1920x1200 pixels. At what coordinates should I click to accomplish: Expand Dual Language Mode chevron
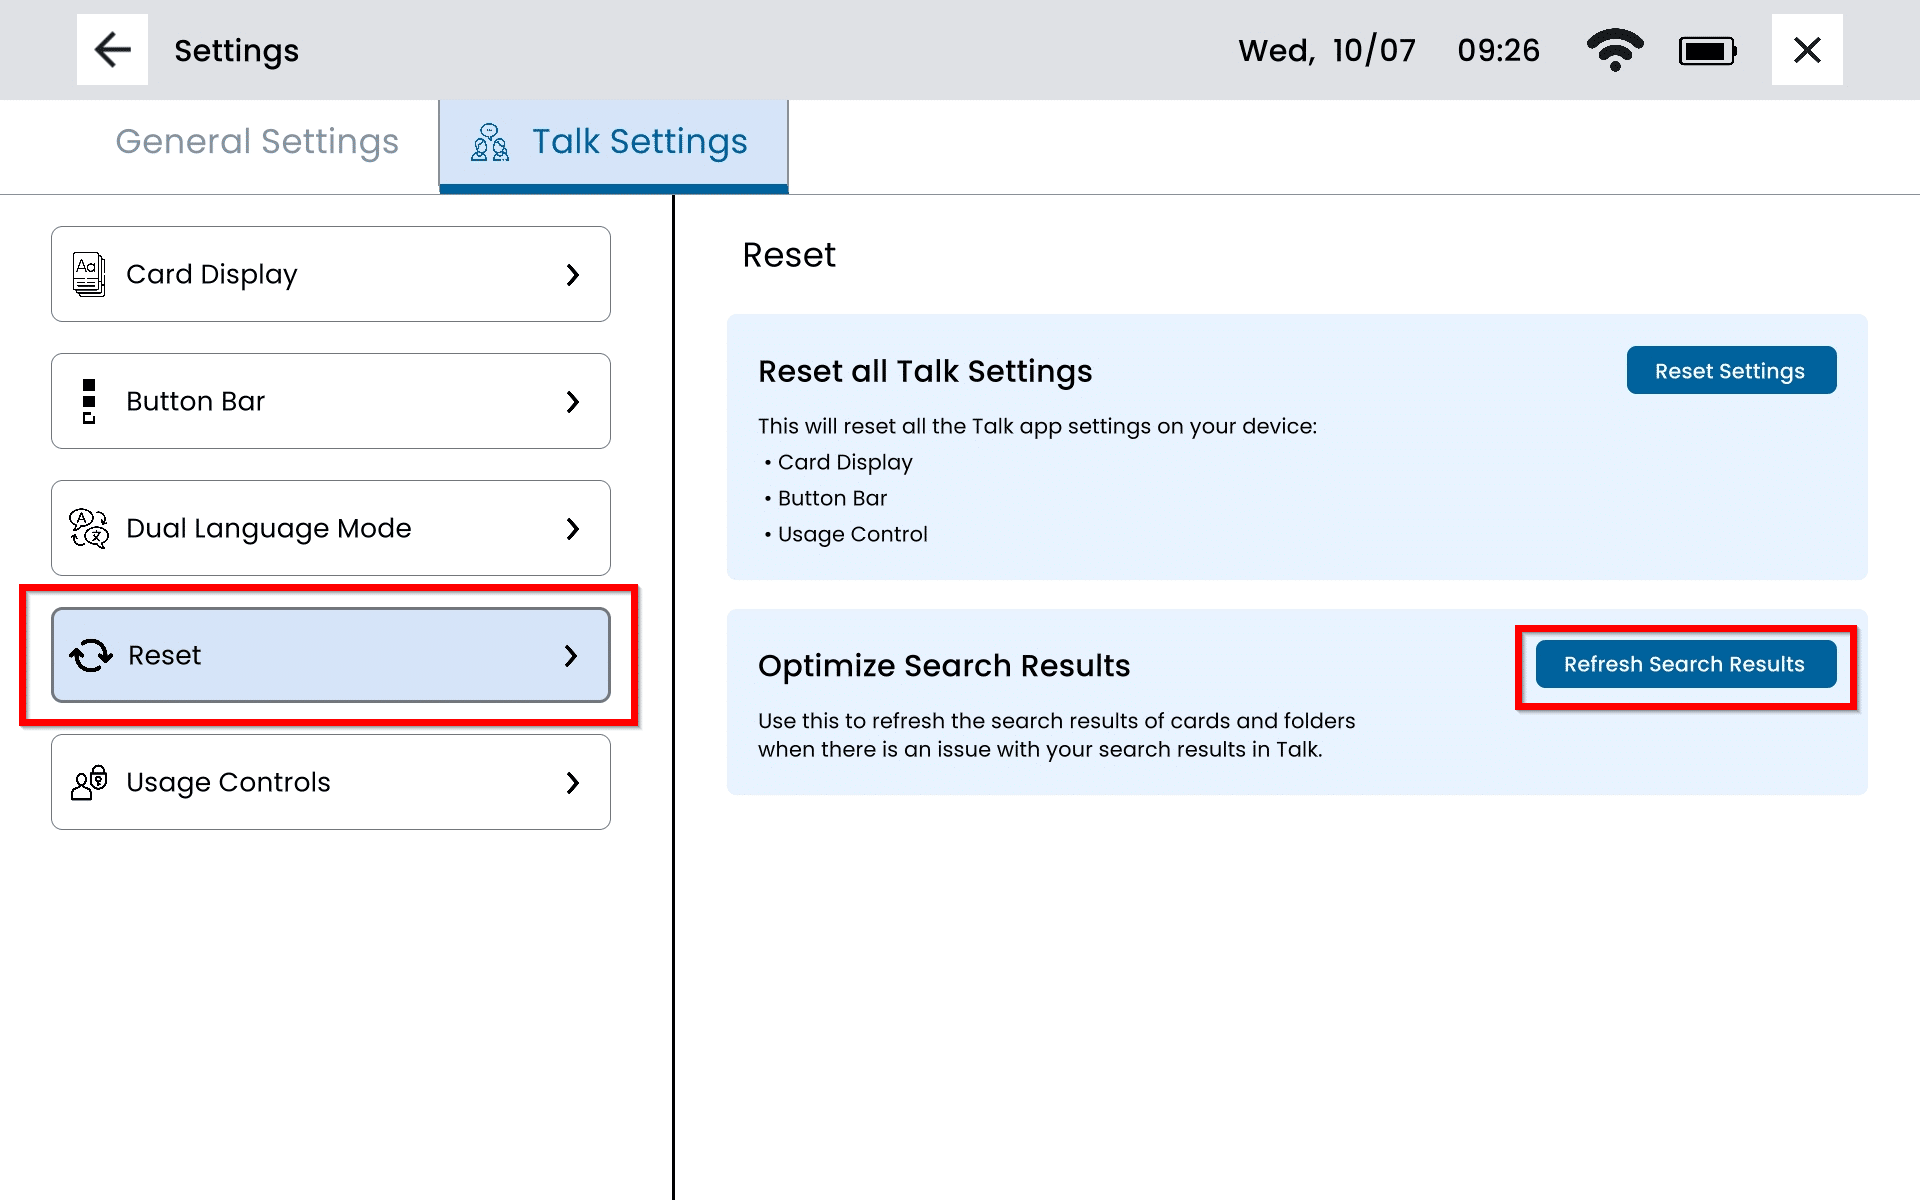tap(572, 528)
